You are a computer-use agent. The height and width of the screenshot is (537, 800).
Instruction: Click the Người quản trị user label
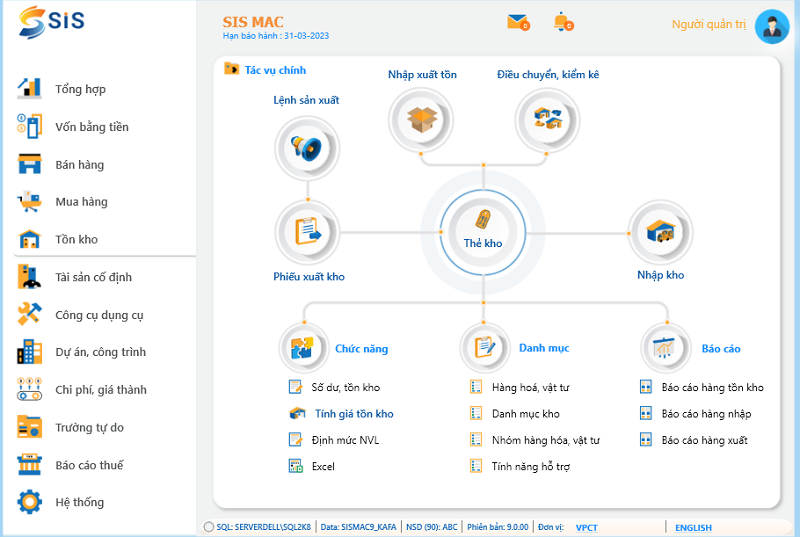pyautogui.click(x=708, y=24)
